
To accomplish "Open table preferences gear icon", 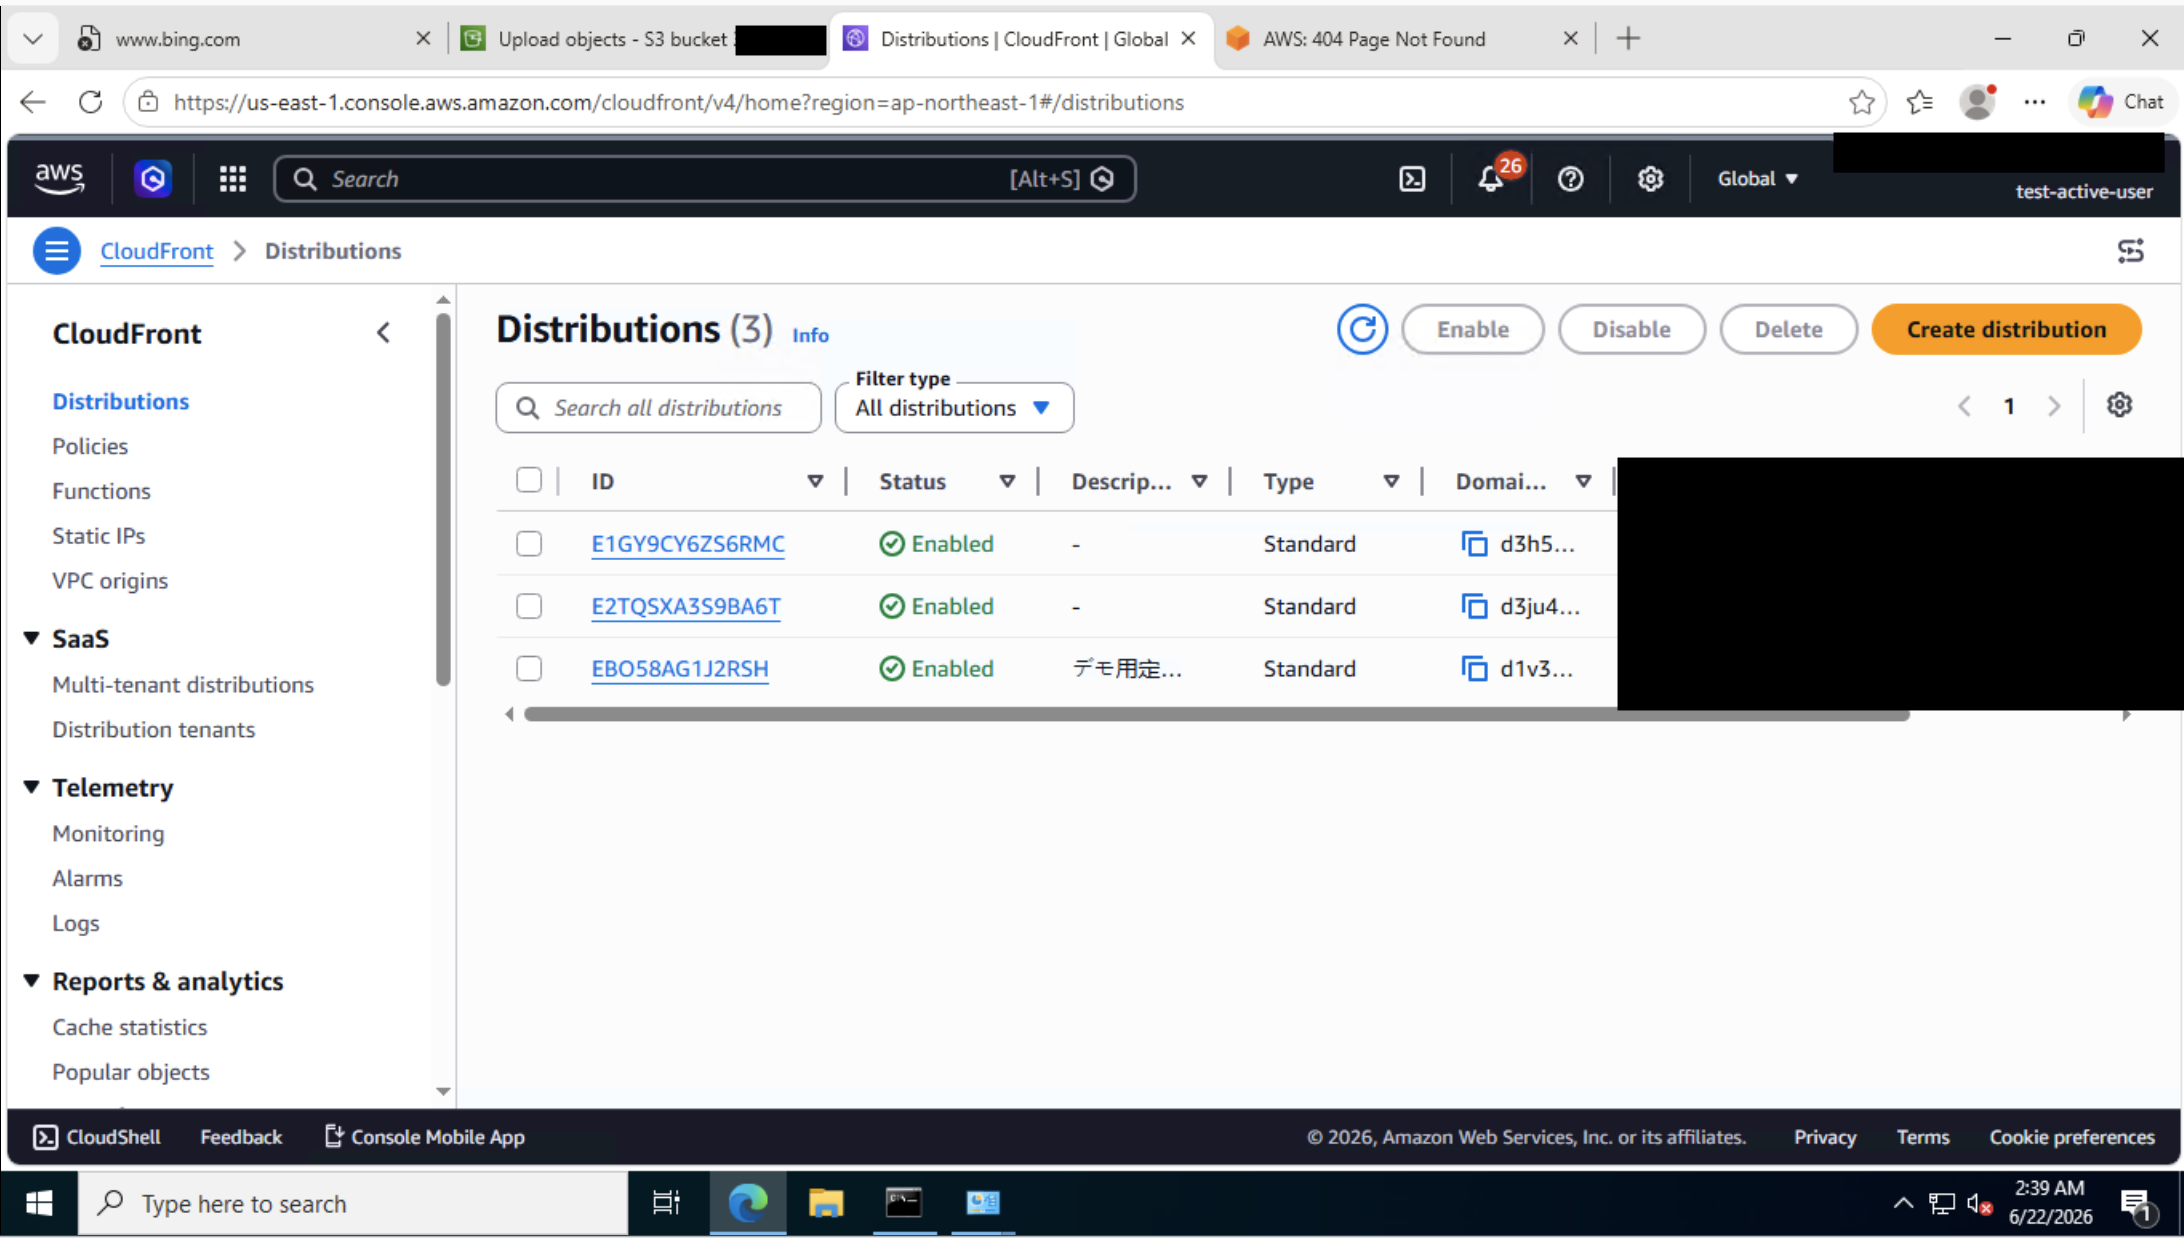I will [2119, 405].
